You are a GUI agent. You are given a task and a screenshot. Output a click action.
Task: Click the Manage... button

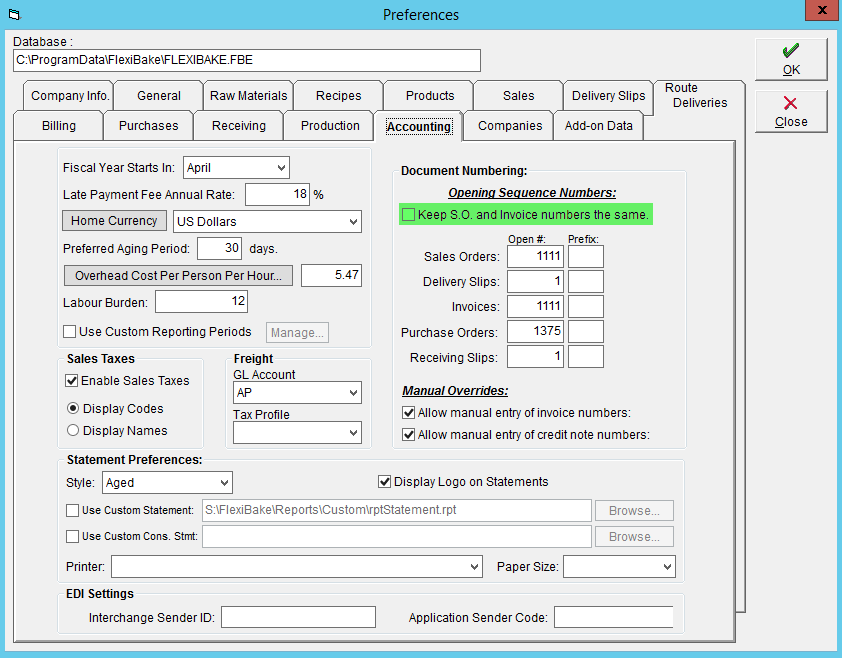(x=297, y=332)
